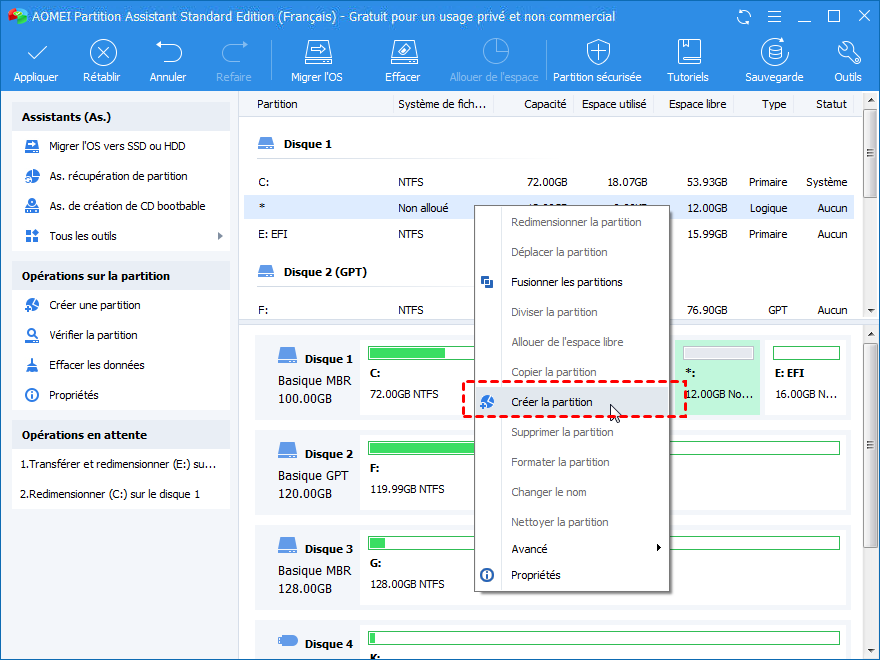Click the Refaire redo arrow
Viewport: 880px width, 660px height.
(235, 52)
